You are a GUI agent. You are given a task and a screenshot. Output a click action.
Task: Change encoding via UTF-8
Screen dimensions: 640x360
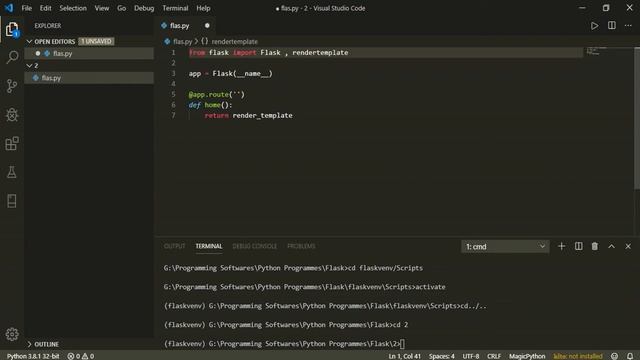pos(471,356)
